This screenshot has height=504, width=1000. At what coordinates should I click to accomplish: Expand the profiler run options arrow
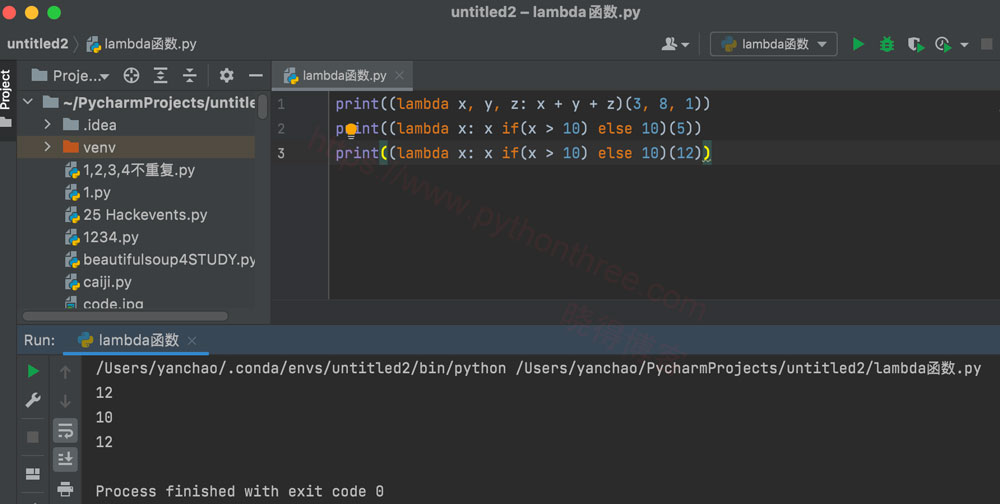tap(964, 45)
